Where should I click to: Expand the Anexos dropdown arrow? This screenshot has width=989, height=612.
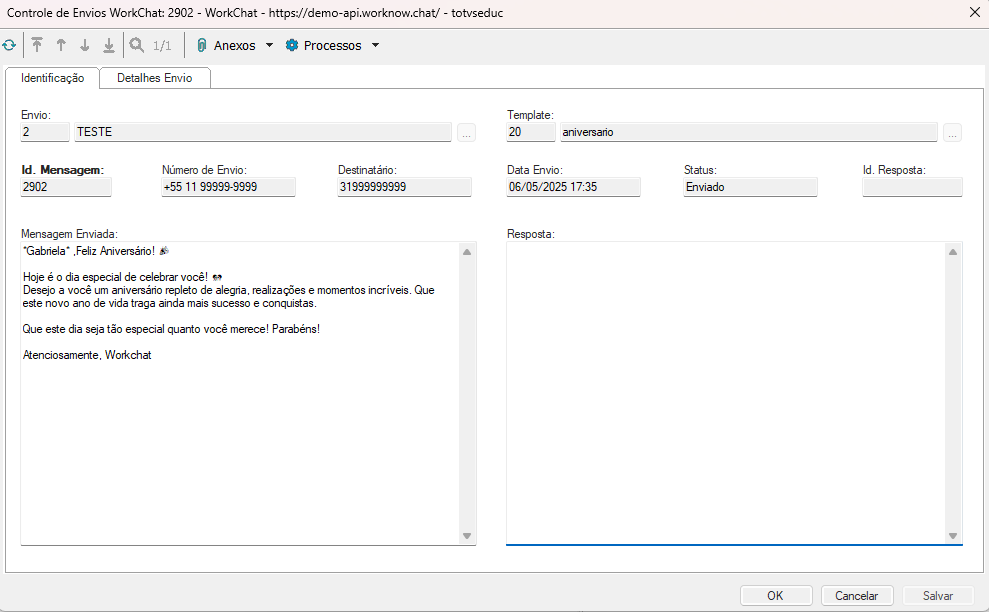pyautogui.click(x=269, y=45)
